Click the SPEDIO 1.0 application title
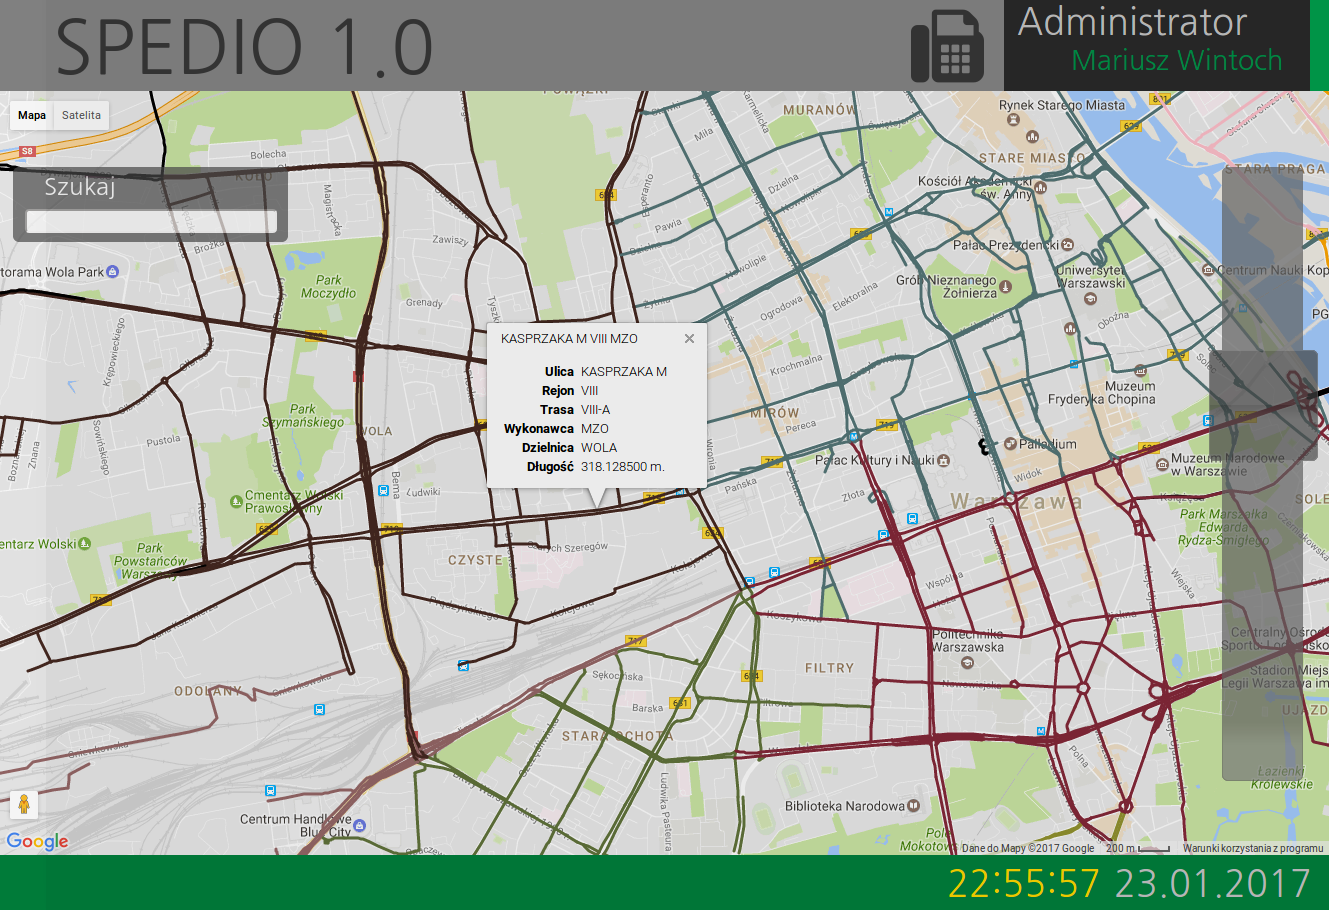1329x910 pixels. click(x=244, y=47)
